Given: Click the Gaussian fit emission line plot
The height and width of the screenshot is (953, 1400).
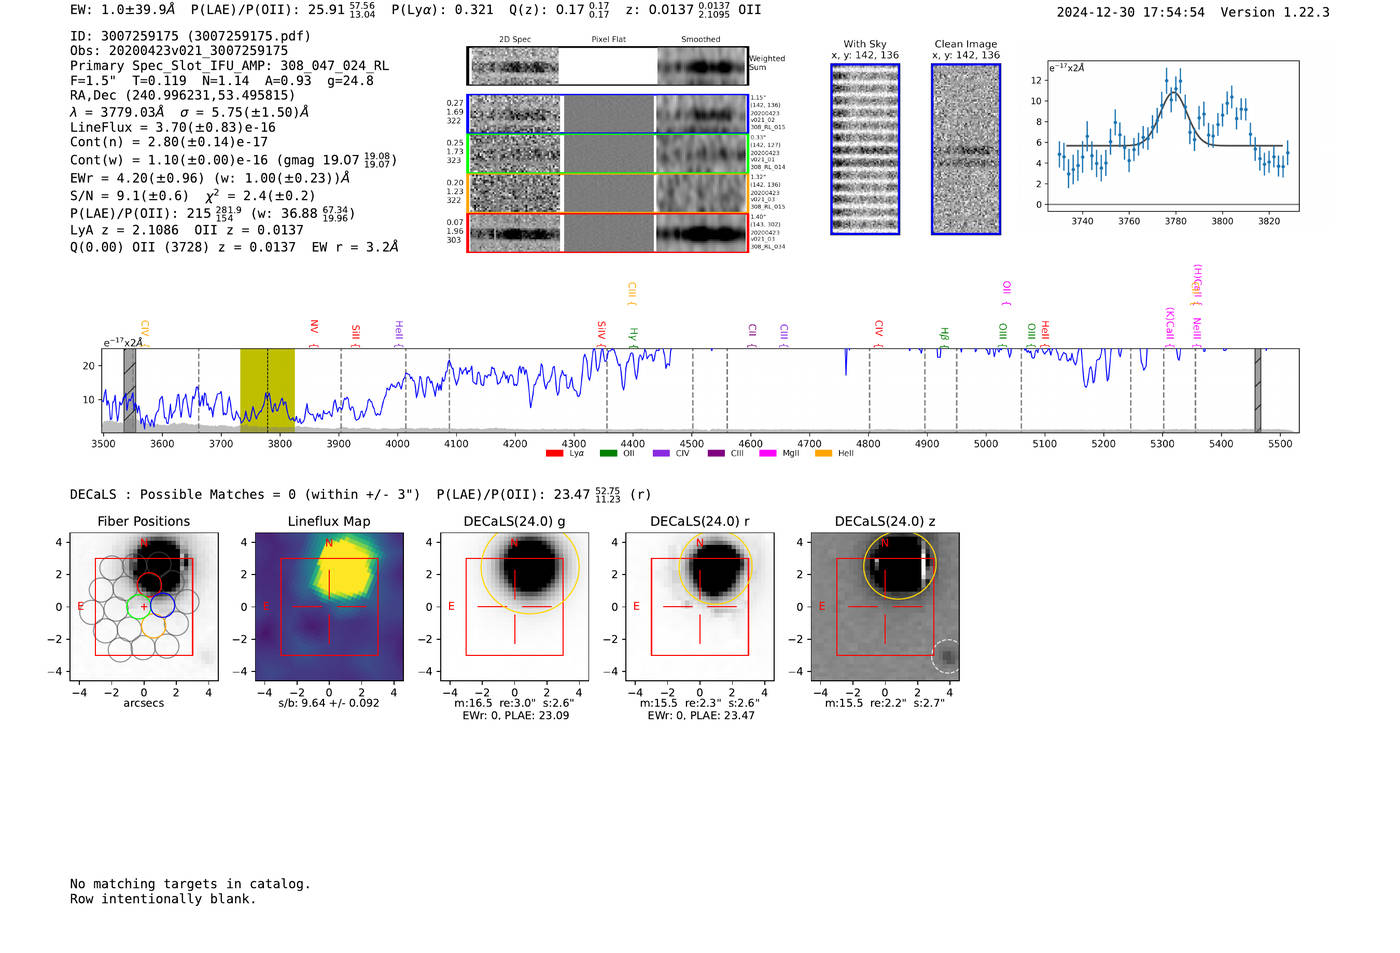Looking at the screenshot, I should coord(1172,136).
